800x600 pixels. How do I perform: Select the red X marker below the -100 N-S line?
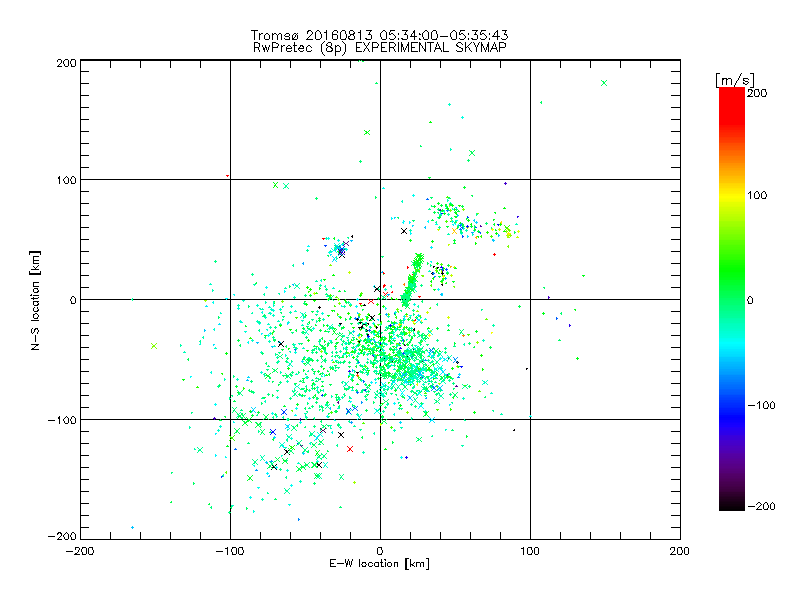coord(350,449)
